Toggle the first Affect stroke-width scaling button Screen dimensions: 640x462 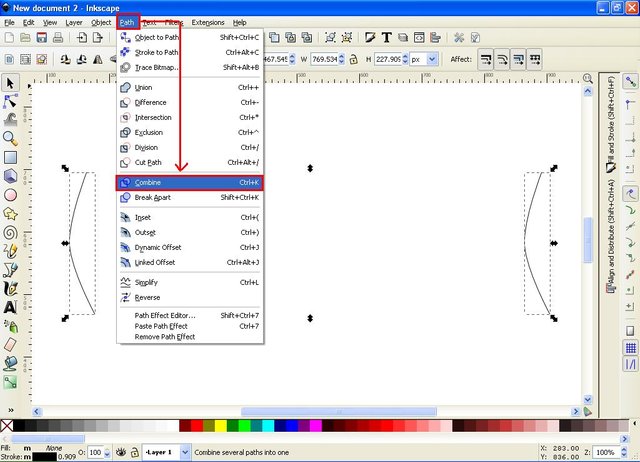486,60
